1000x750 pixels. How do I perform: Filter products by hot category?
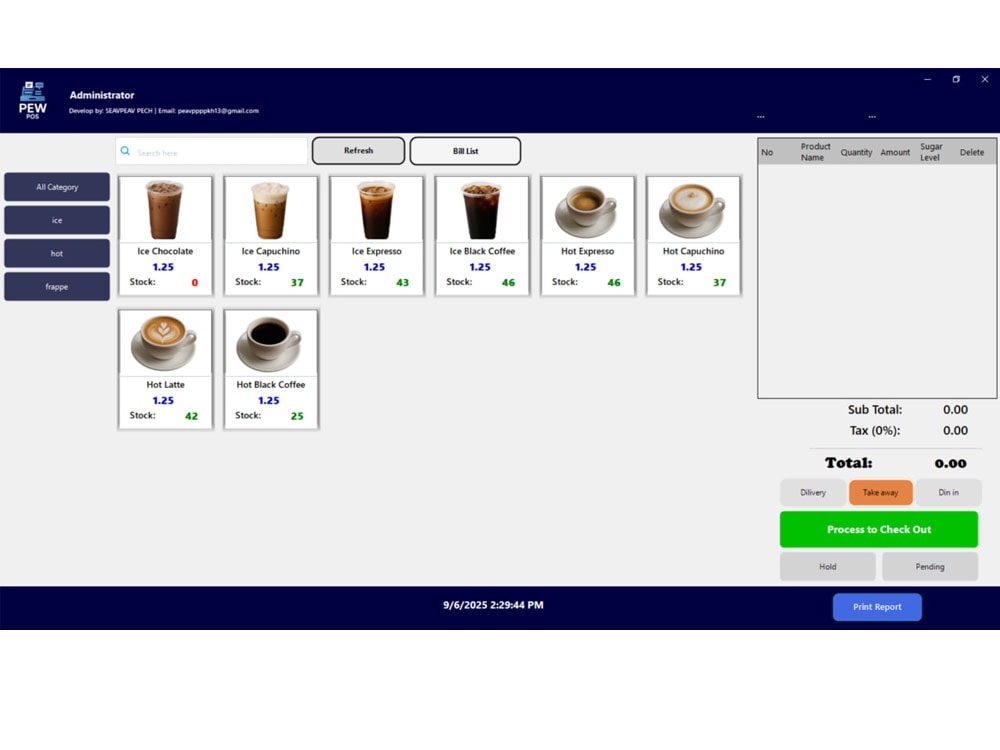click(57, 253)
